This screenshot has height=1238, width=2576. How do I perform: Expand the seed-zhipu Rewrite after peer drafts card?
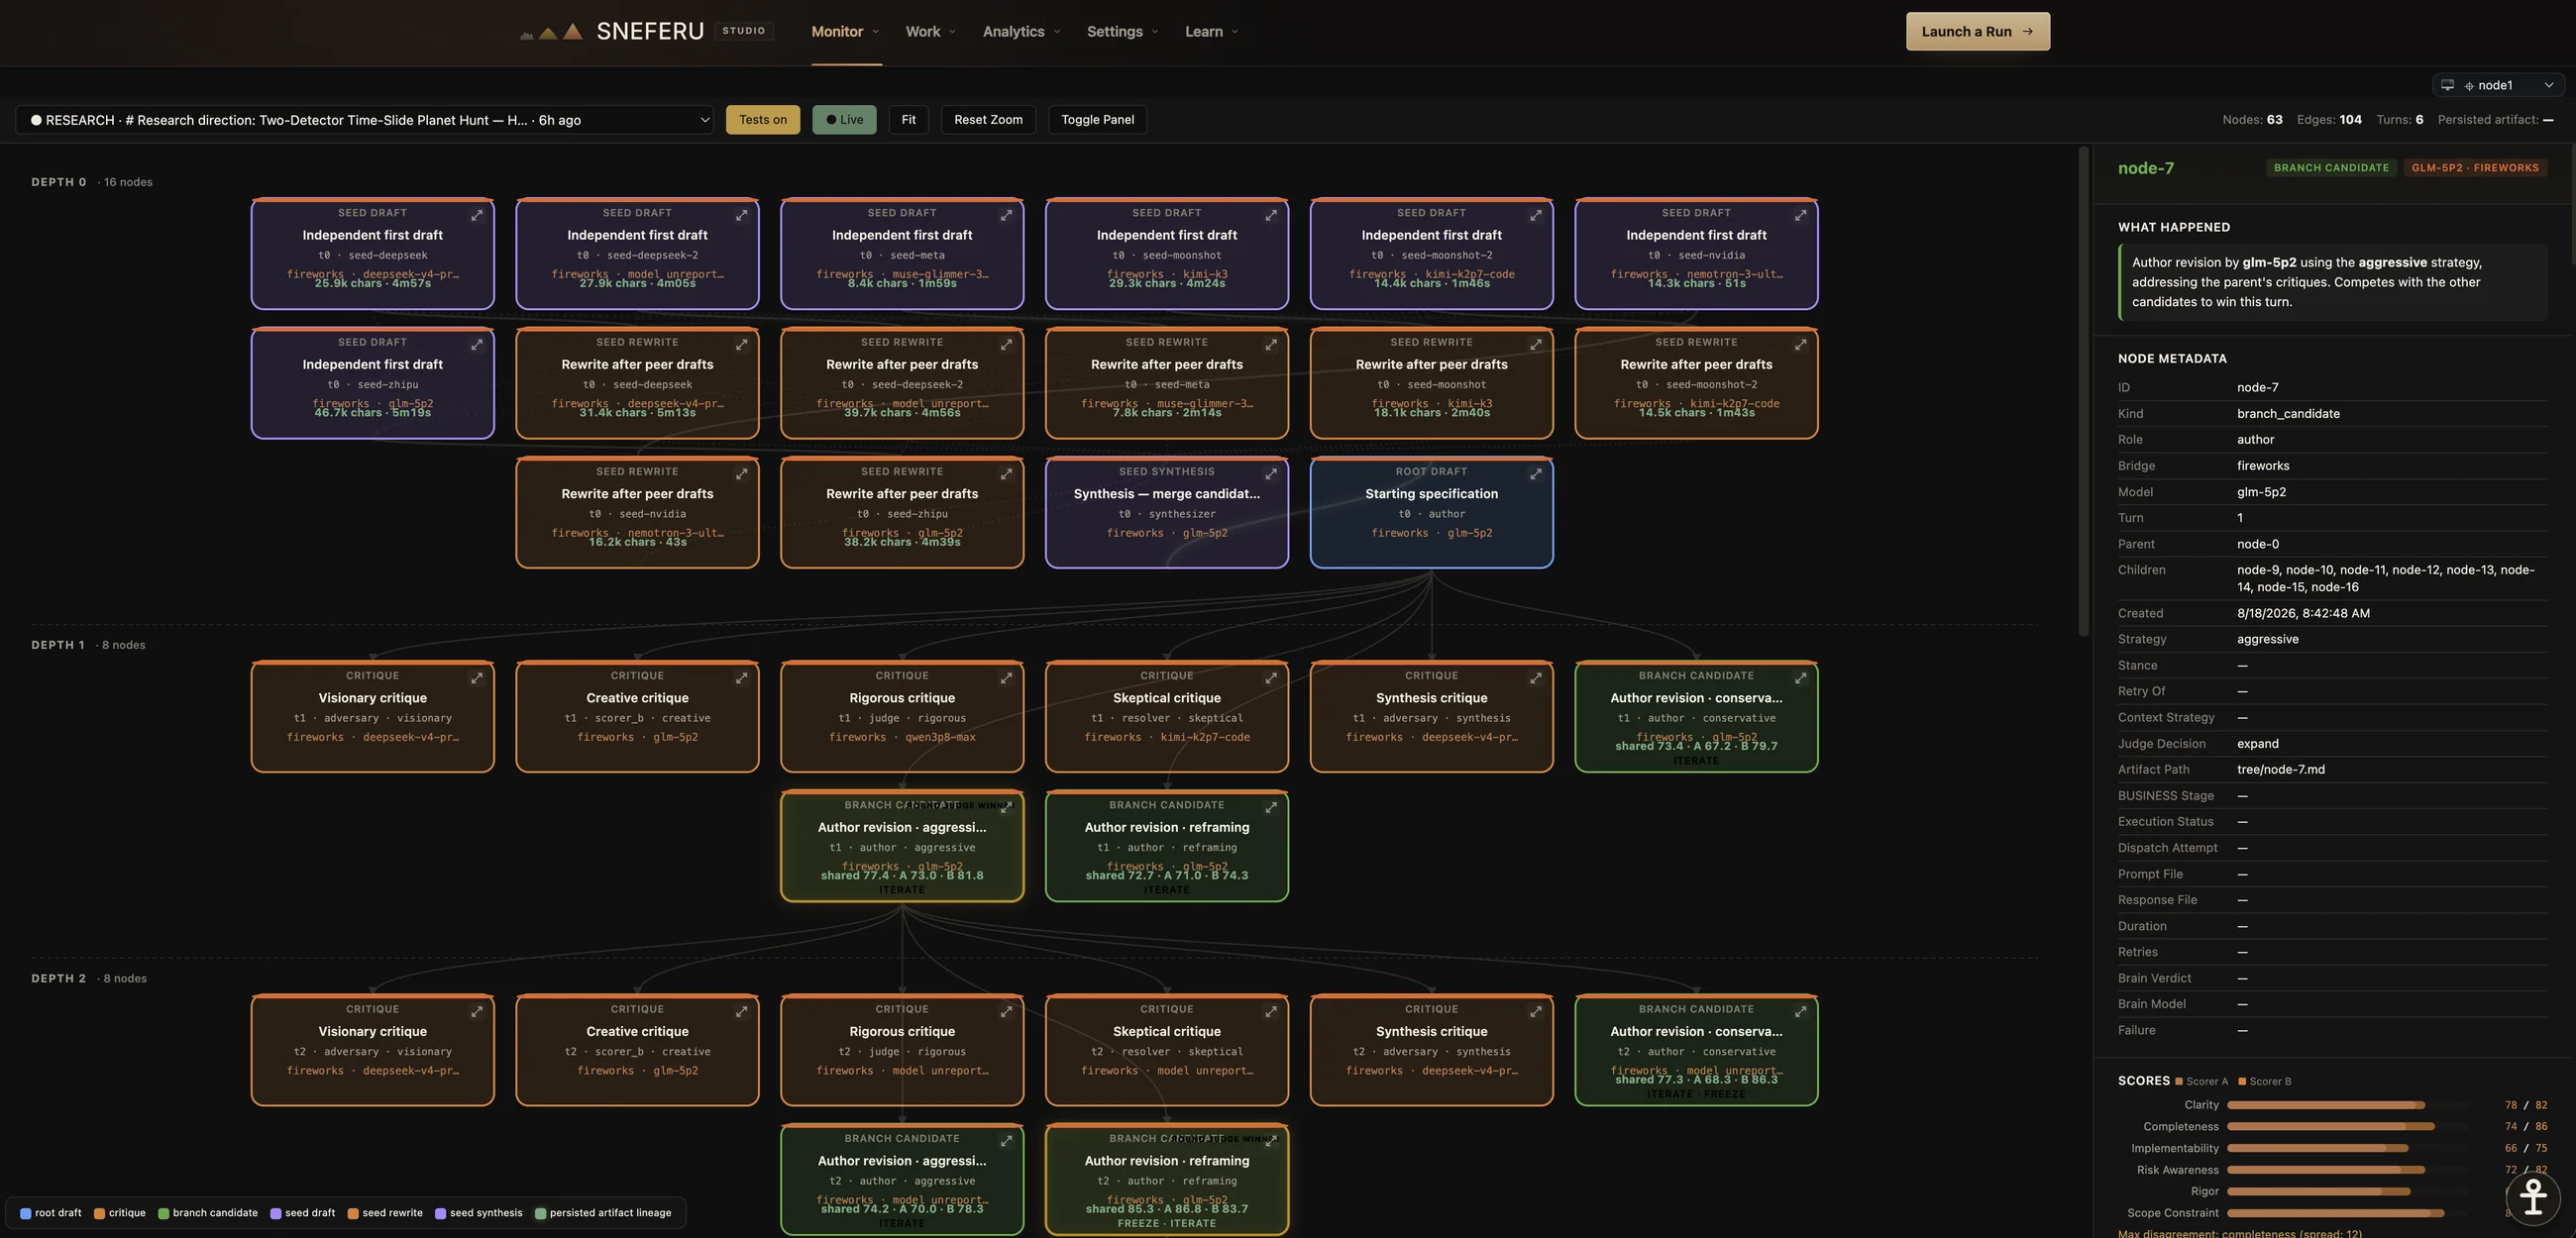coord(1007,474)
